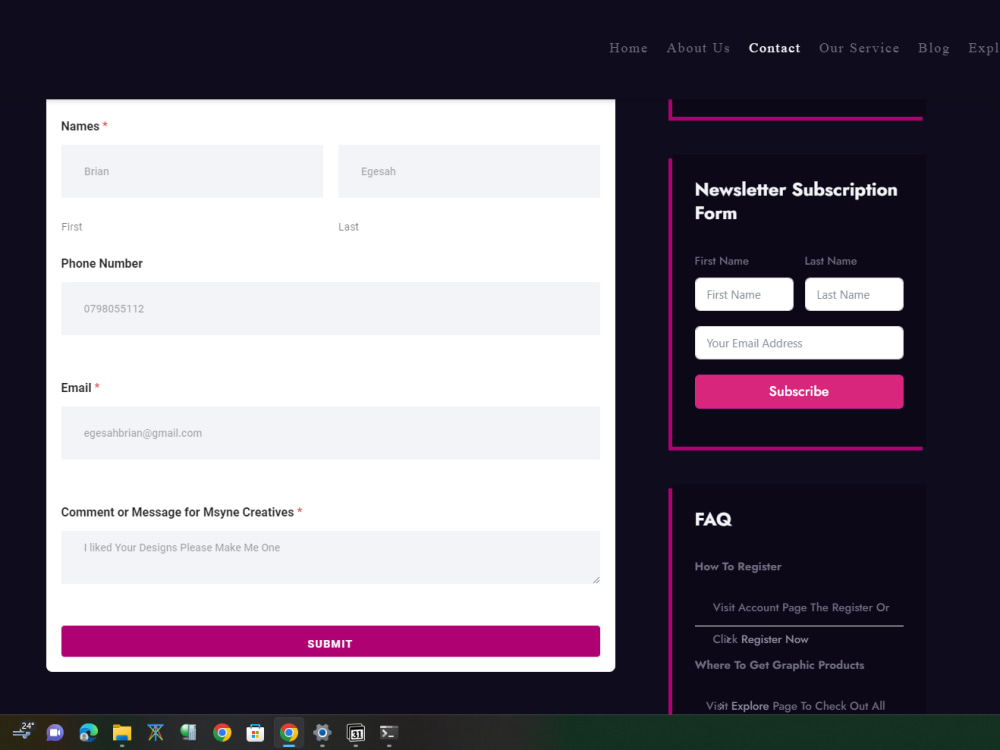
Task: Select "Our Service" in the top navigation
Action: point(859,47)
